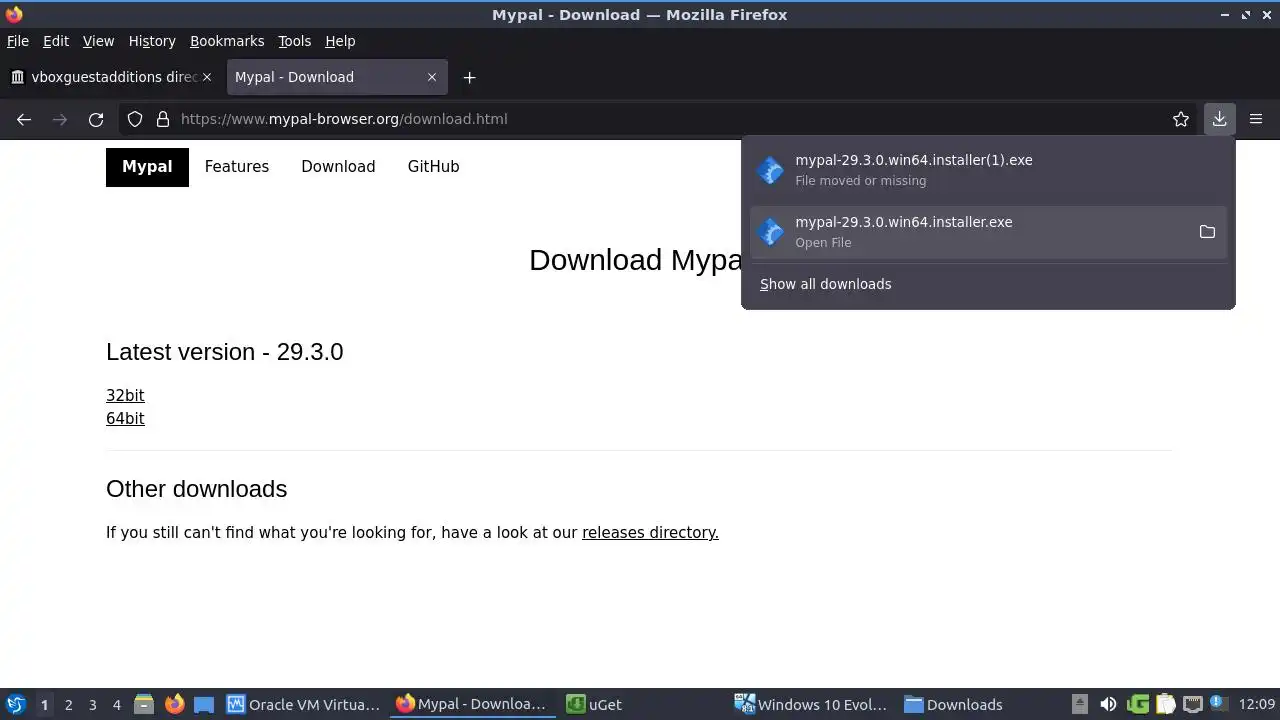Viewport: 1280px width, 720px height.
Task: Open the Edit menu
Action: coord(56,41)
